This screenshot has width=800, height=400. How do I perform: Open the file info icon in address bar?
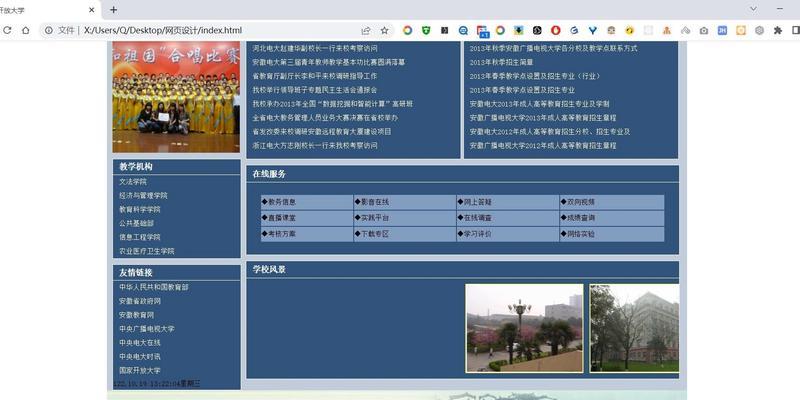click(49, 31)
